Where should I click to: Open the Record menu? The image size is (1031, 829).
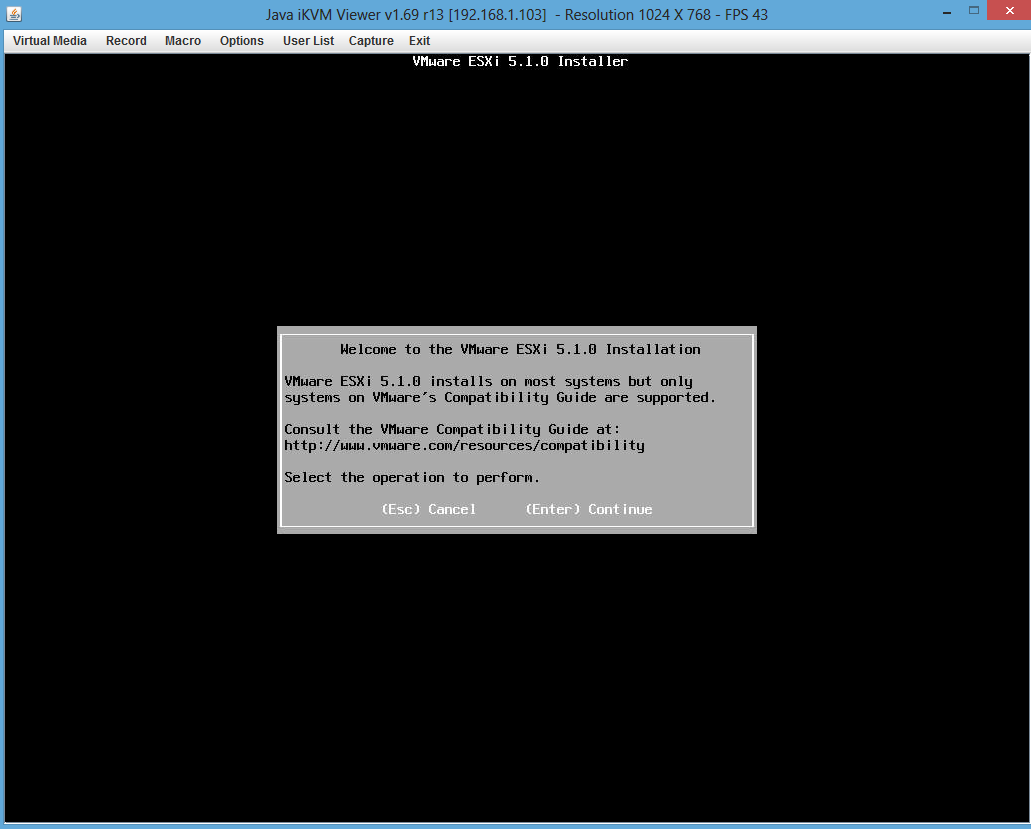click(126, 41)
